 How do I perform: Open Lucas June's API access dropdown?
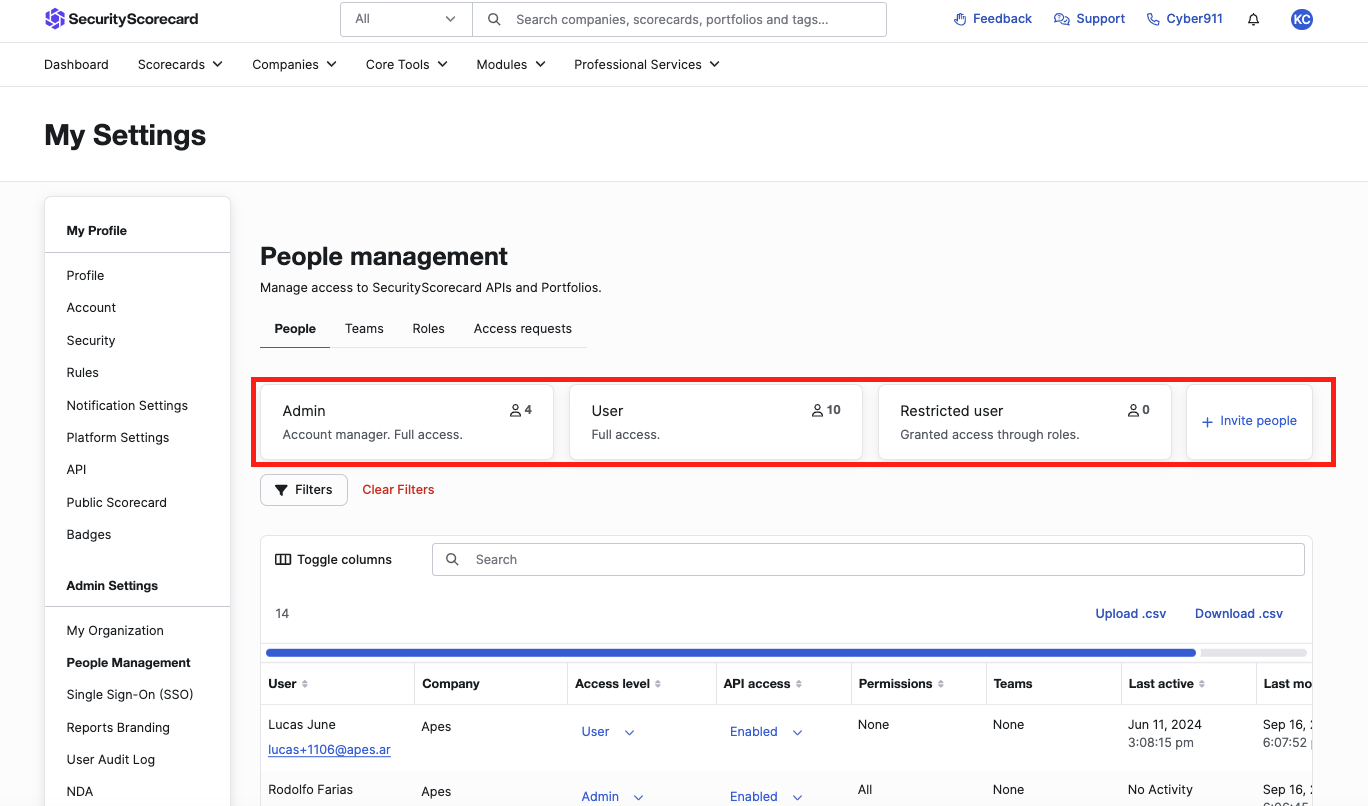766,732
